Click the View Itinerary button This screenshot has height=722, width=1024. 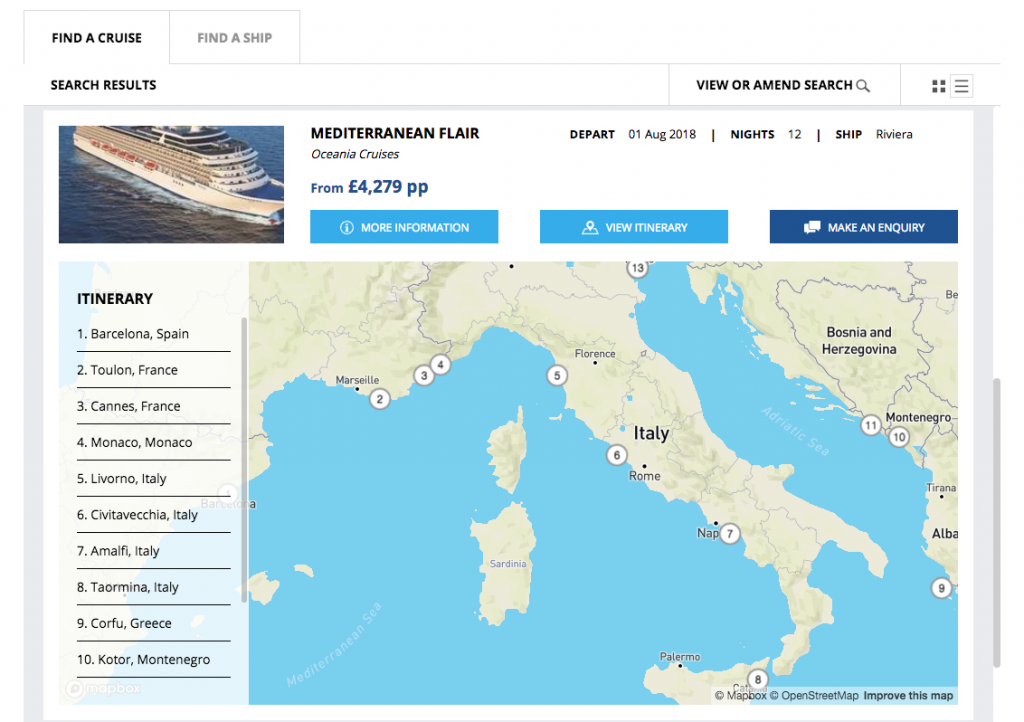click(x=634, y=227)
